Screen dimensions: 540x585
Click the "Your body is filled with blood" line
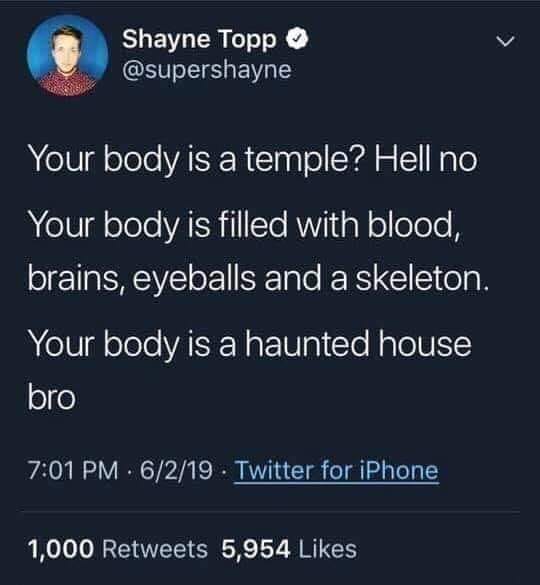click(244, 225)
